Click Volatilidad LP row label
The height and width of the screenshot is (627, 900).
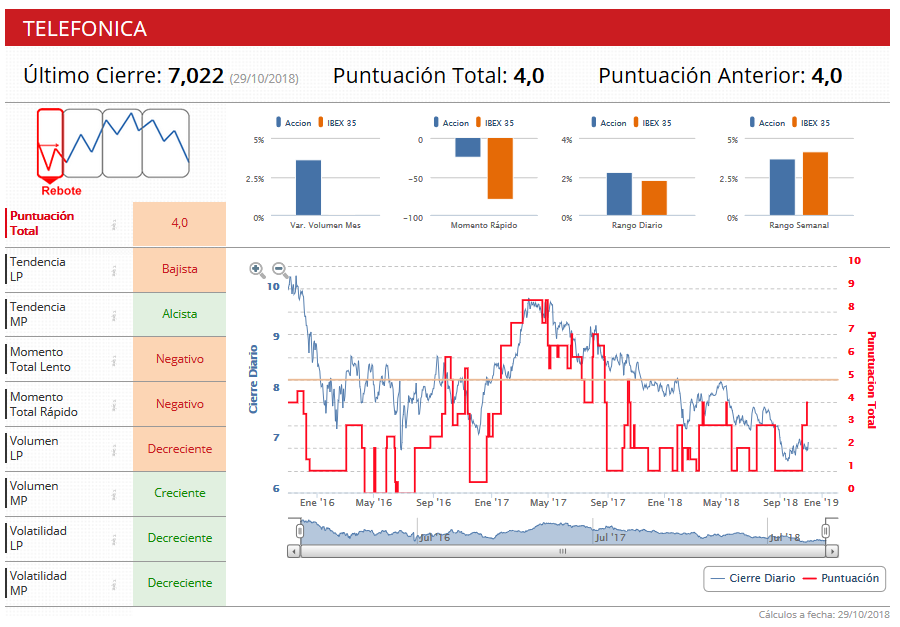pos(38,538)
